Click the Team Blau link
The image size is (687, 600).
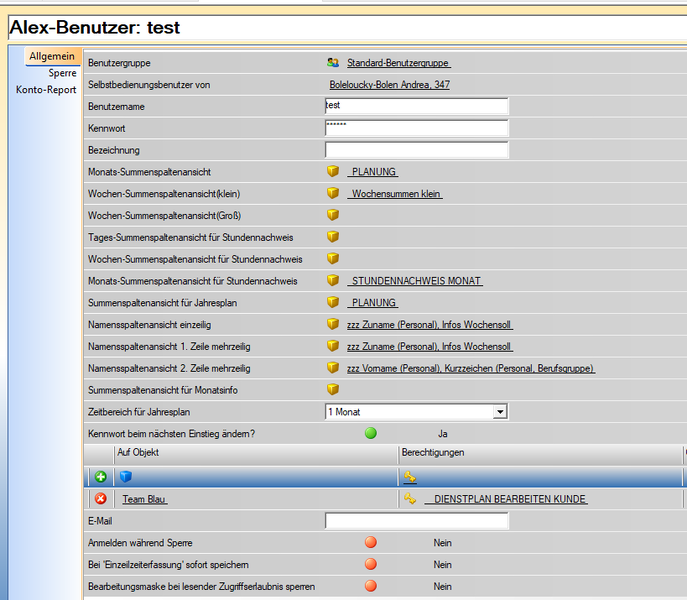144,499
